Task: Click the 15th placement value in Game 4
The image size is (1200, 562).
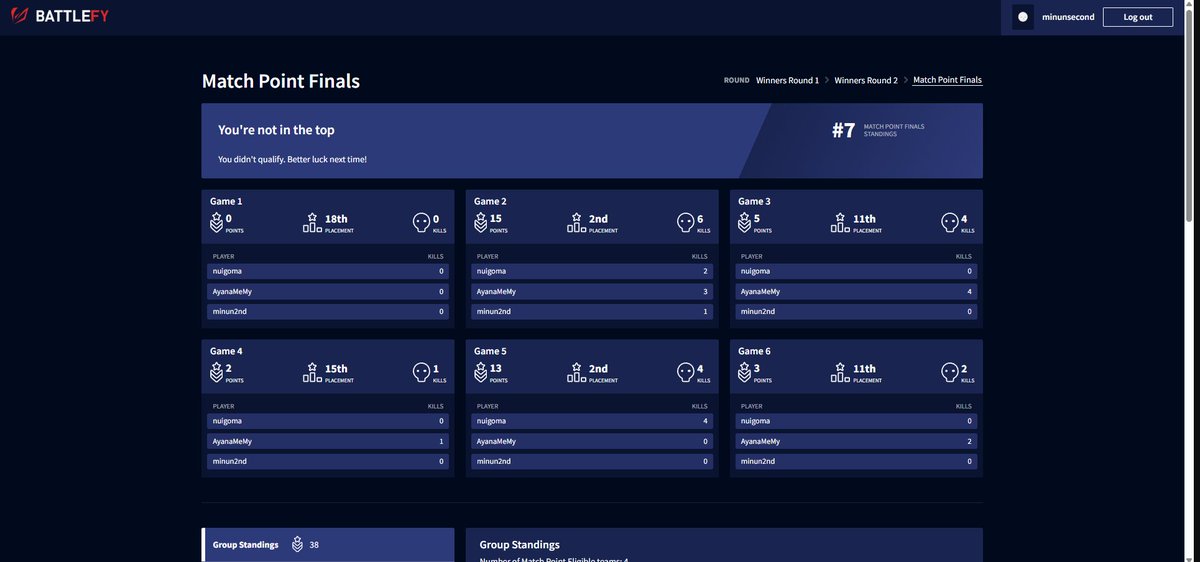Action: point(336,369)
